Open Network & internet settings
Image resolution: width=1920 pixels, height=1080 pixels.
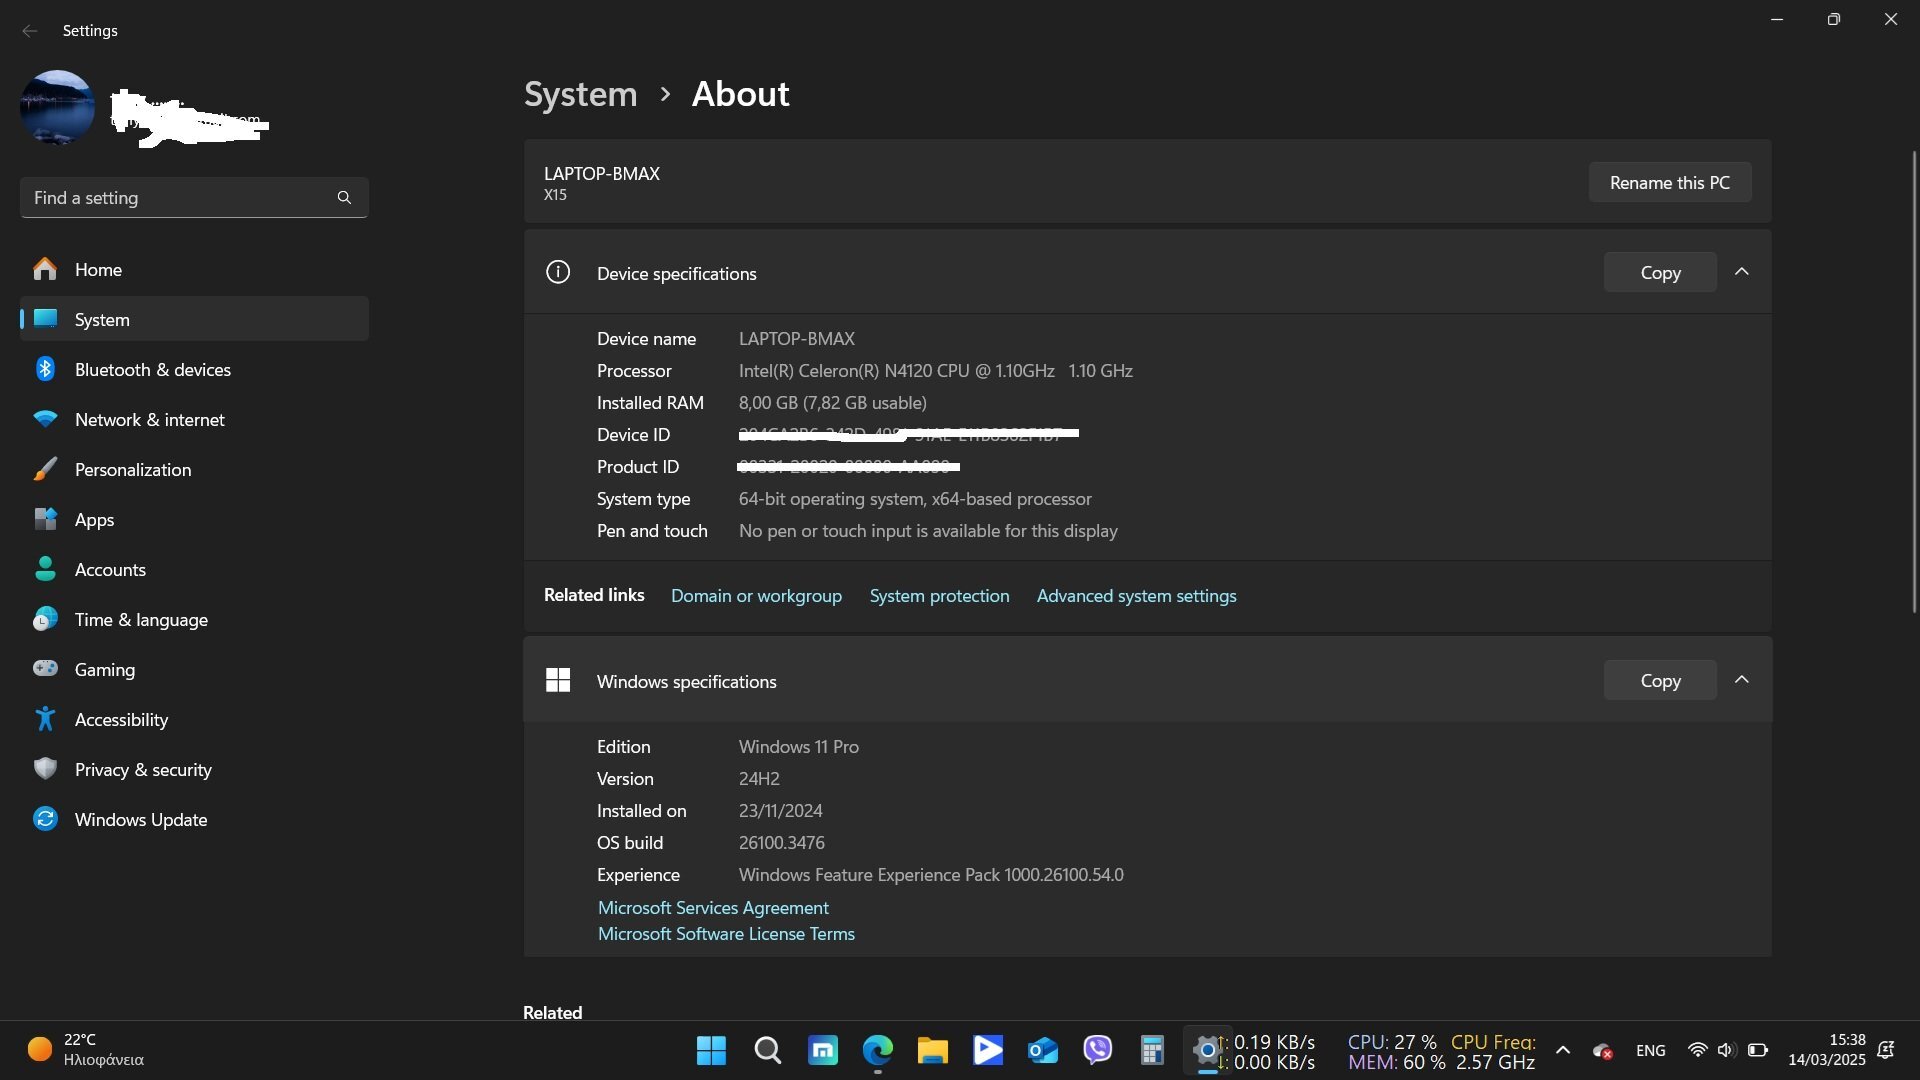[x=194, y=420]
